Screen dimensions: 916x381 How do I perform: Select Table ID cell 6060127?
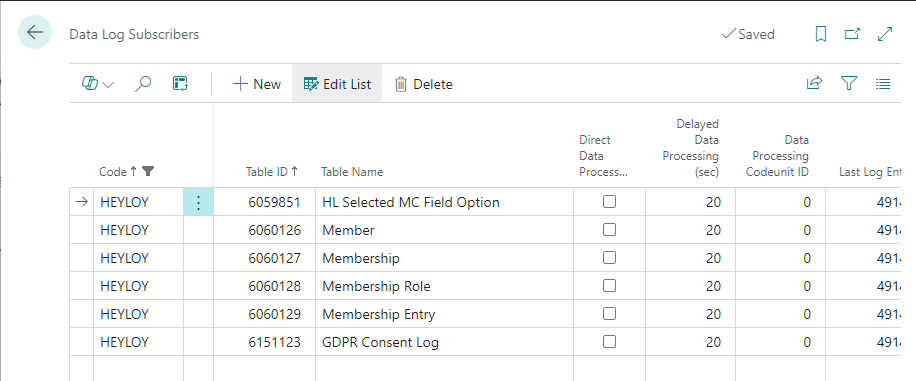[x=265, y=258]
